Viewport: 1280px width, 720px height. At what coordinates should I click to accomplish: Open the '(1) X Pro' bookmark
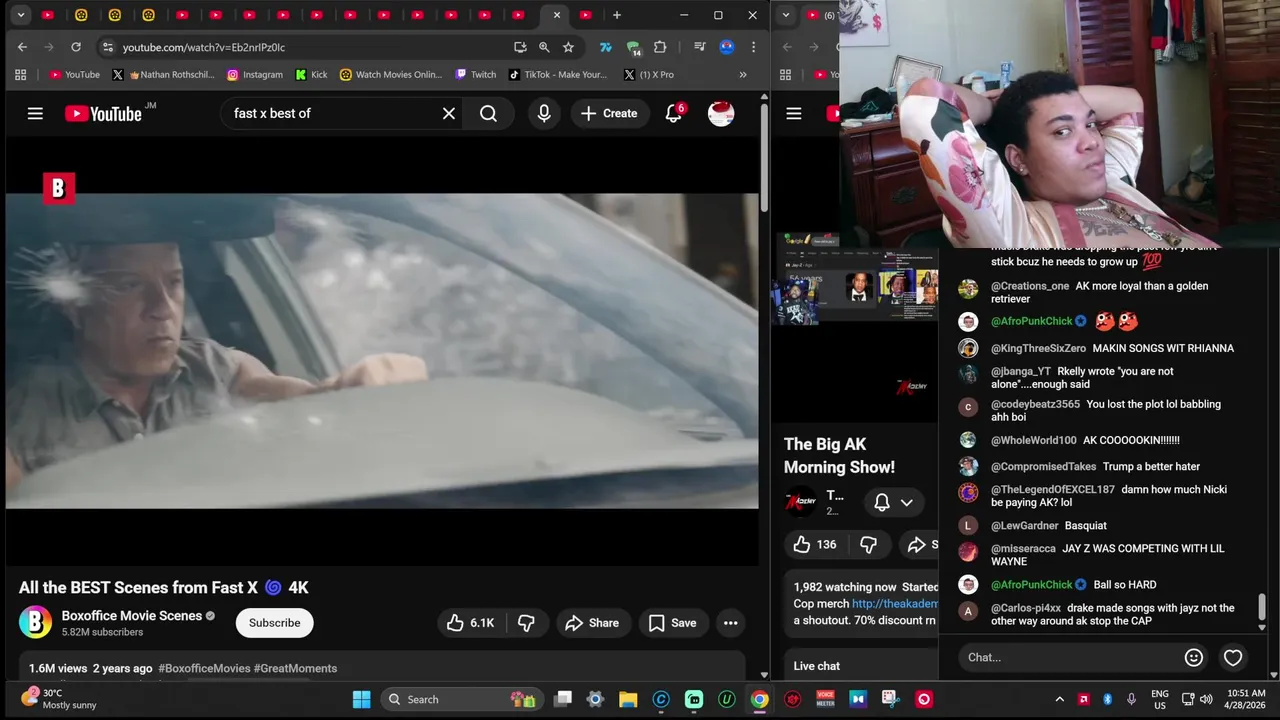click(x=649, y=74)
